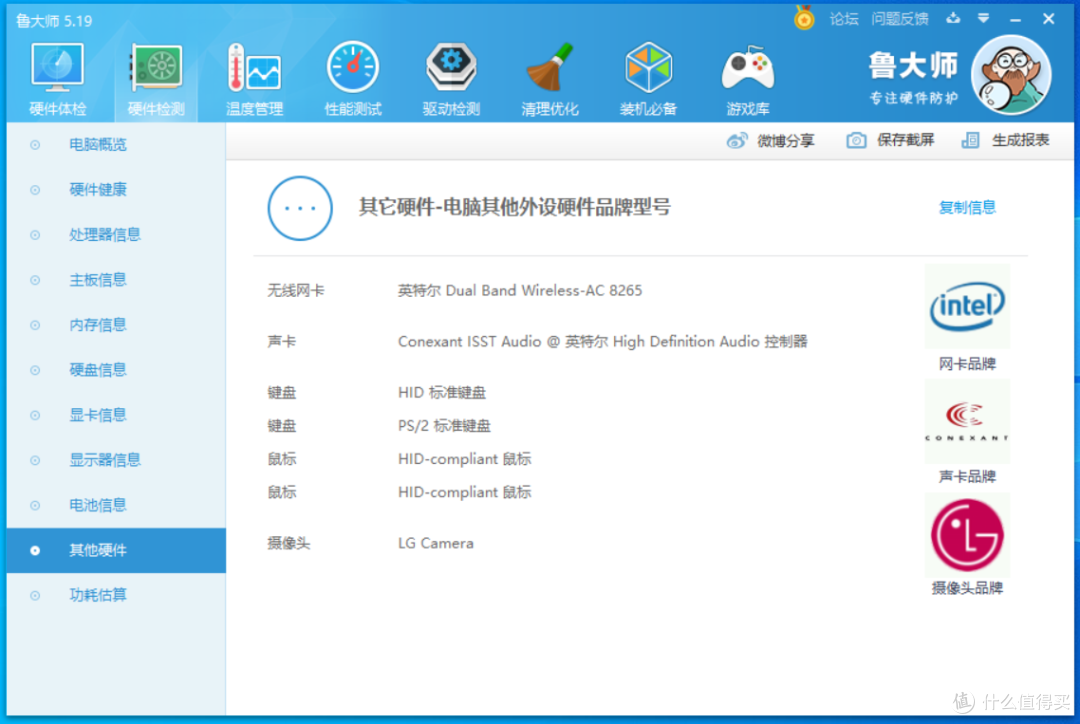Click the page heading 其它硬件-电脑其他外设硬件品牌型号

pos(515,207)
